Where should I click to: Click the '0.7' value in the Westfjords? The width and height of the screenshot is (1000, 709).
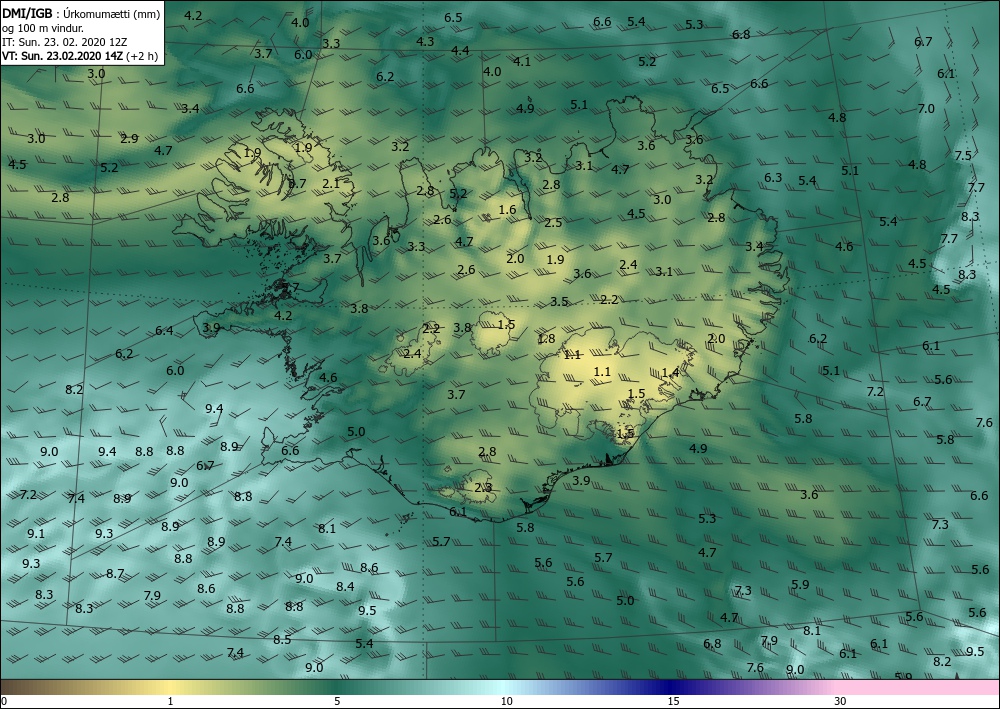[x=297, y=184]
